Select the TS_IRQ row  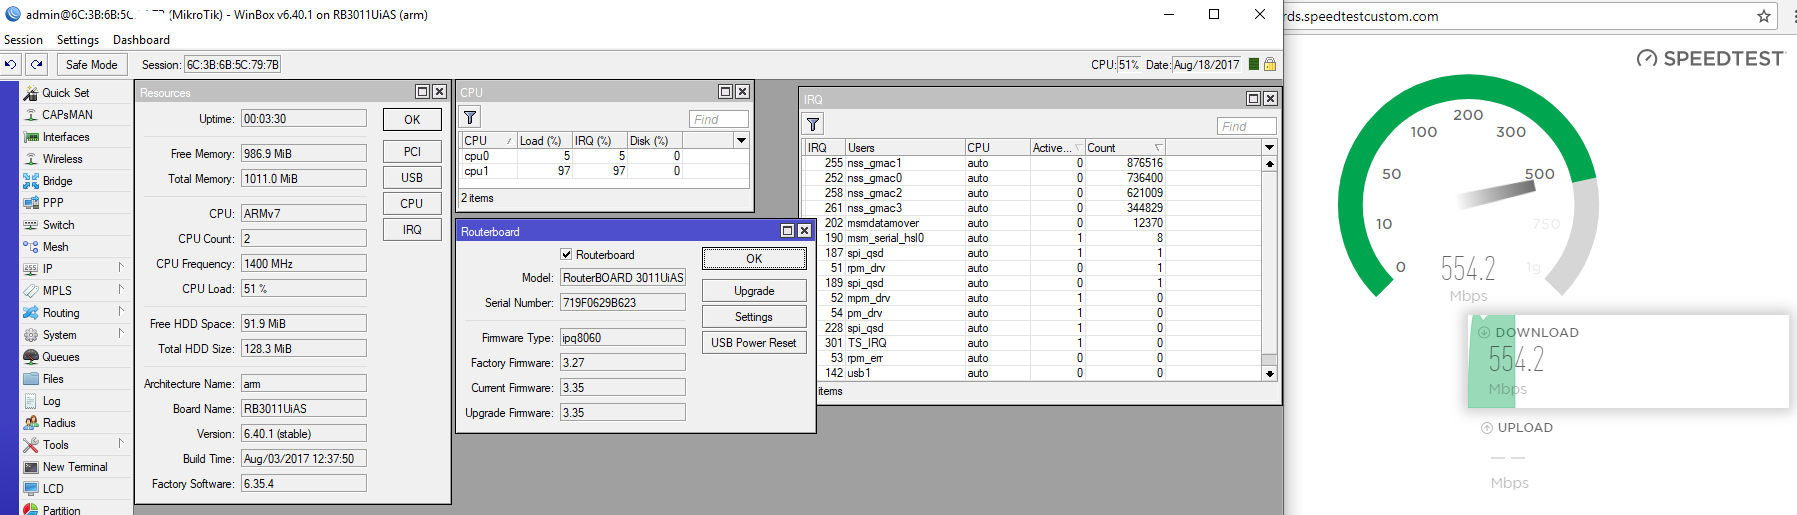tap(1033, 343)
